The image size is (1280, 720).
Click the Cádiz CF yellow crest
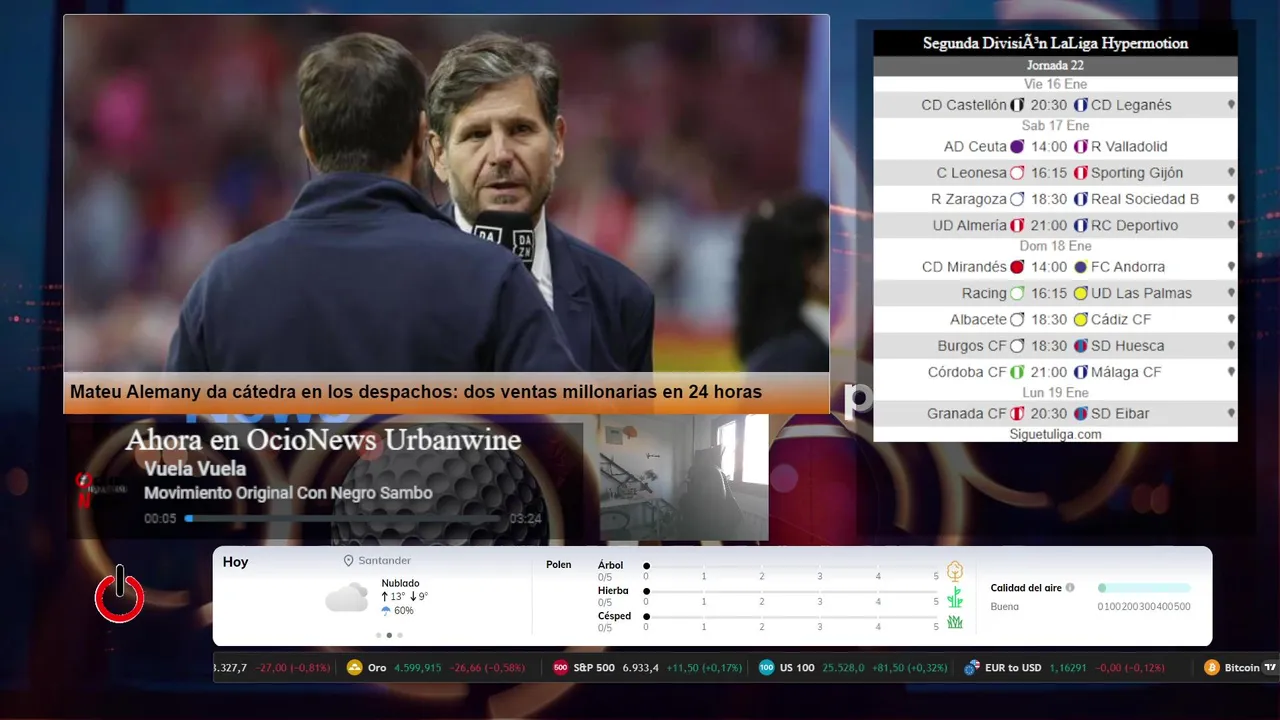click(1080, 319)
